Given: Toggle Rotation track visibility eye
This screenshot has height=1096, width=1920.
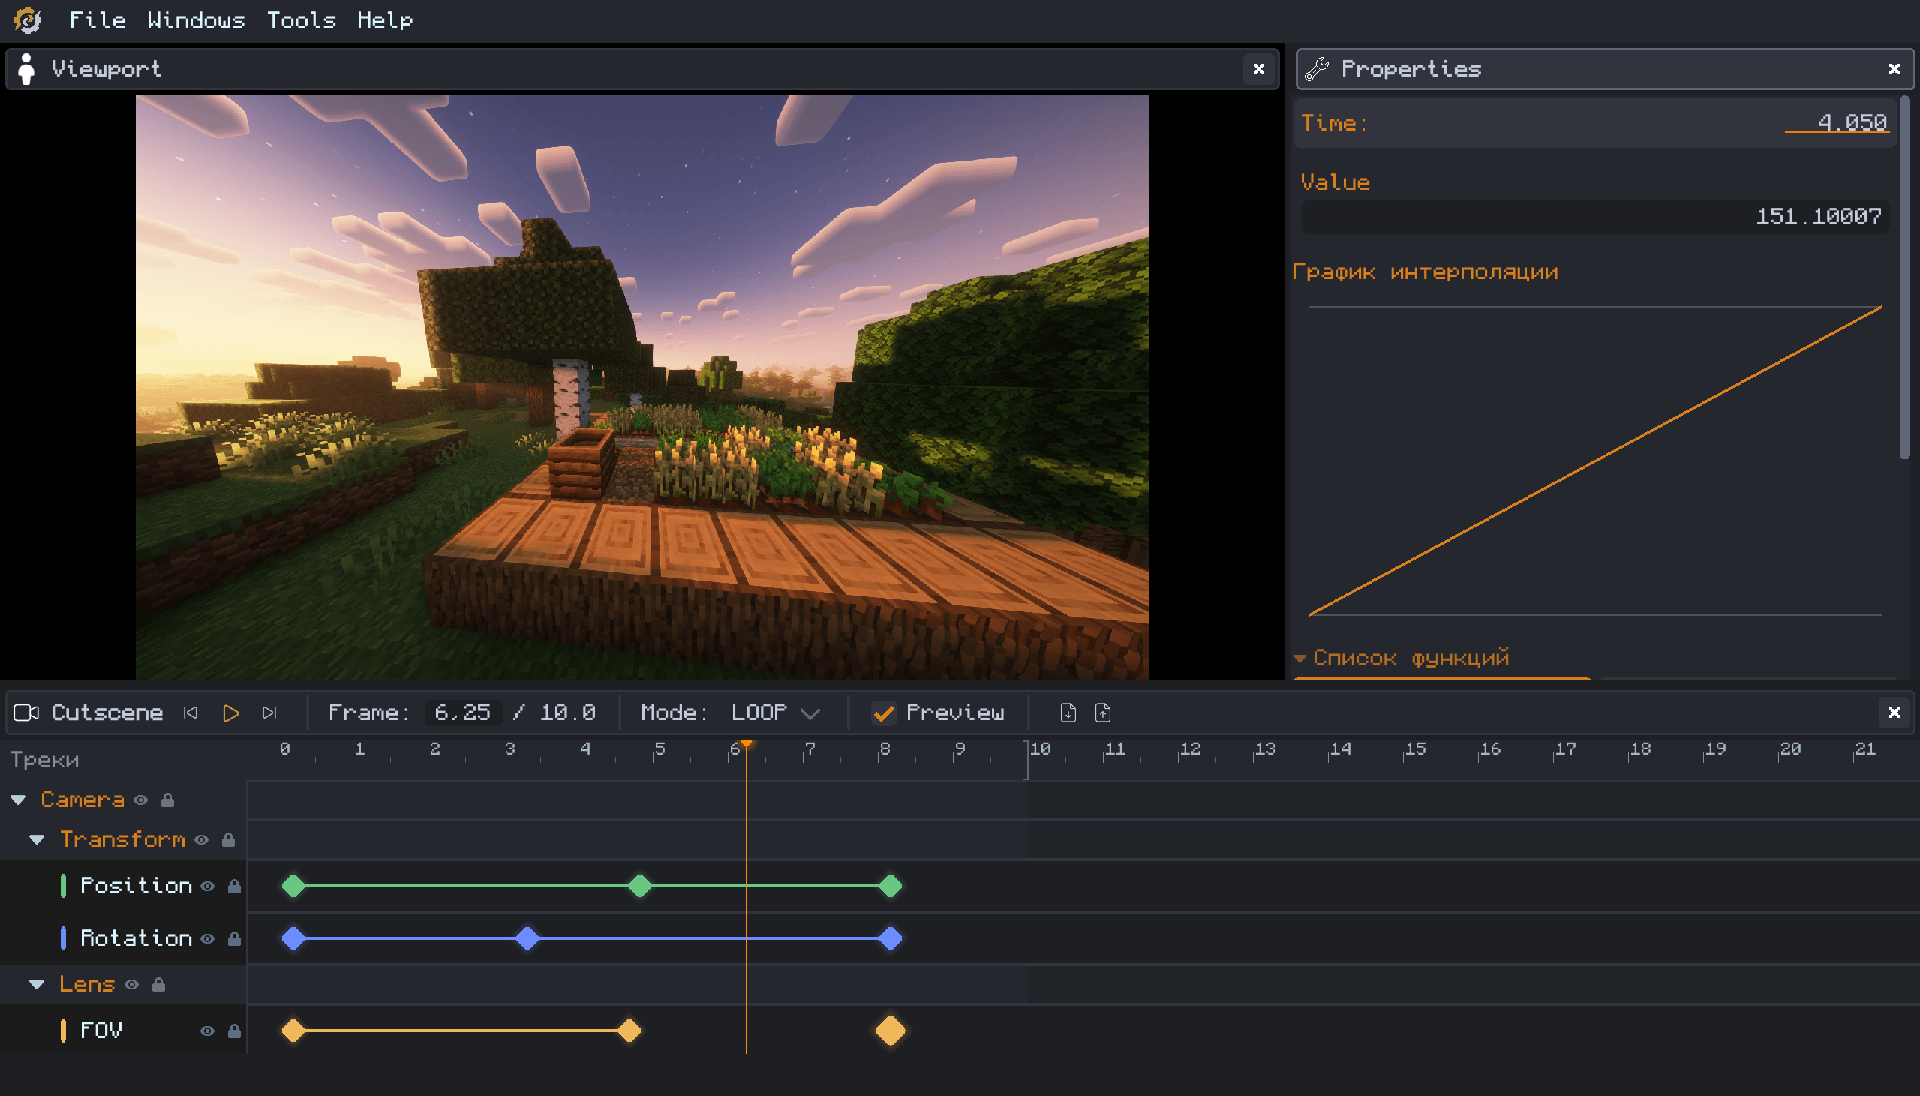Looking at the screenshot, I should click(207, 939).
